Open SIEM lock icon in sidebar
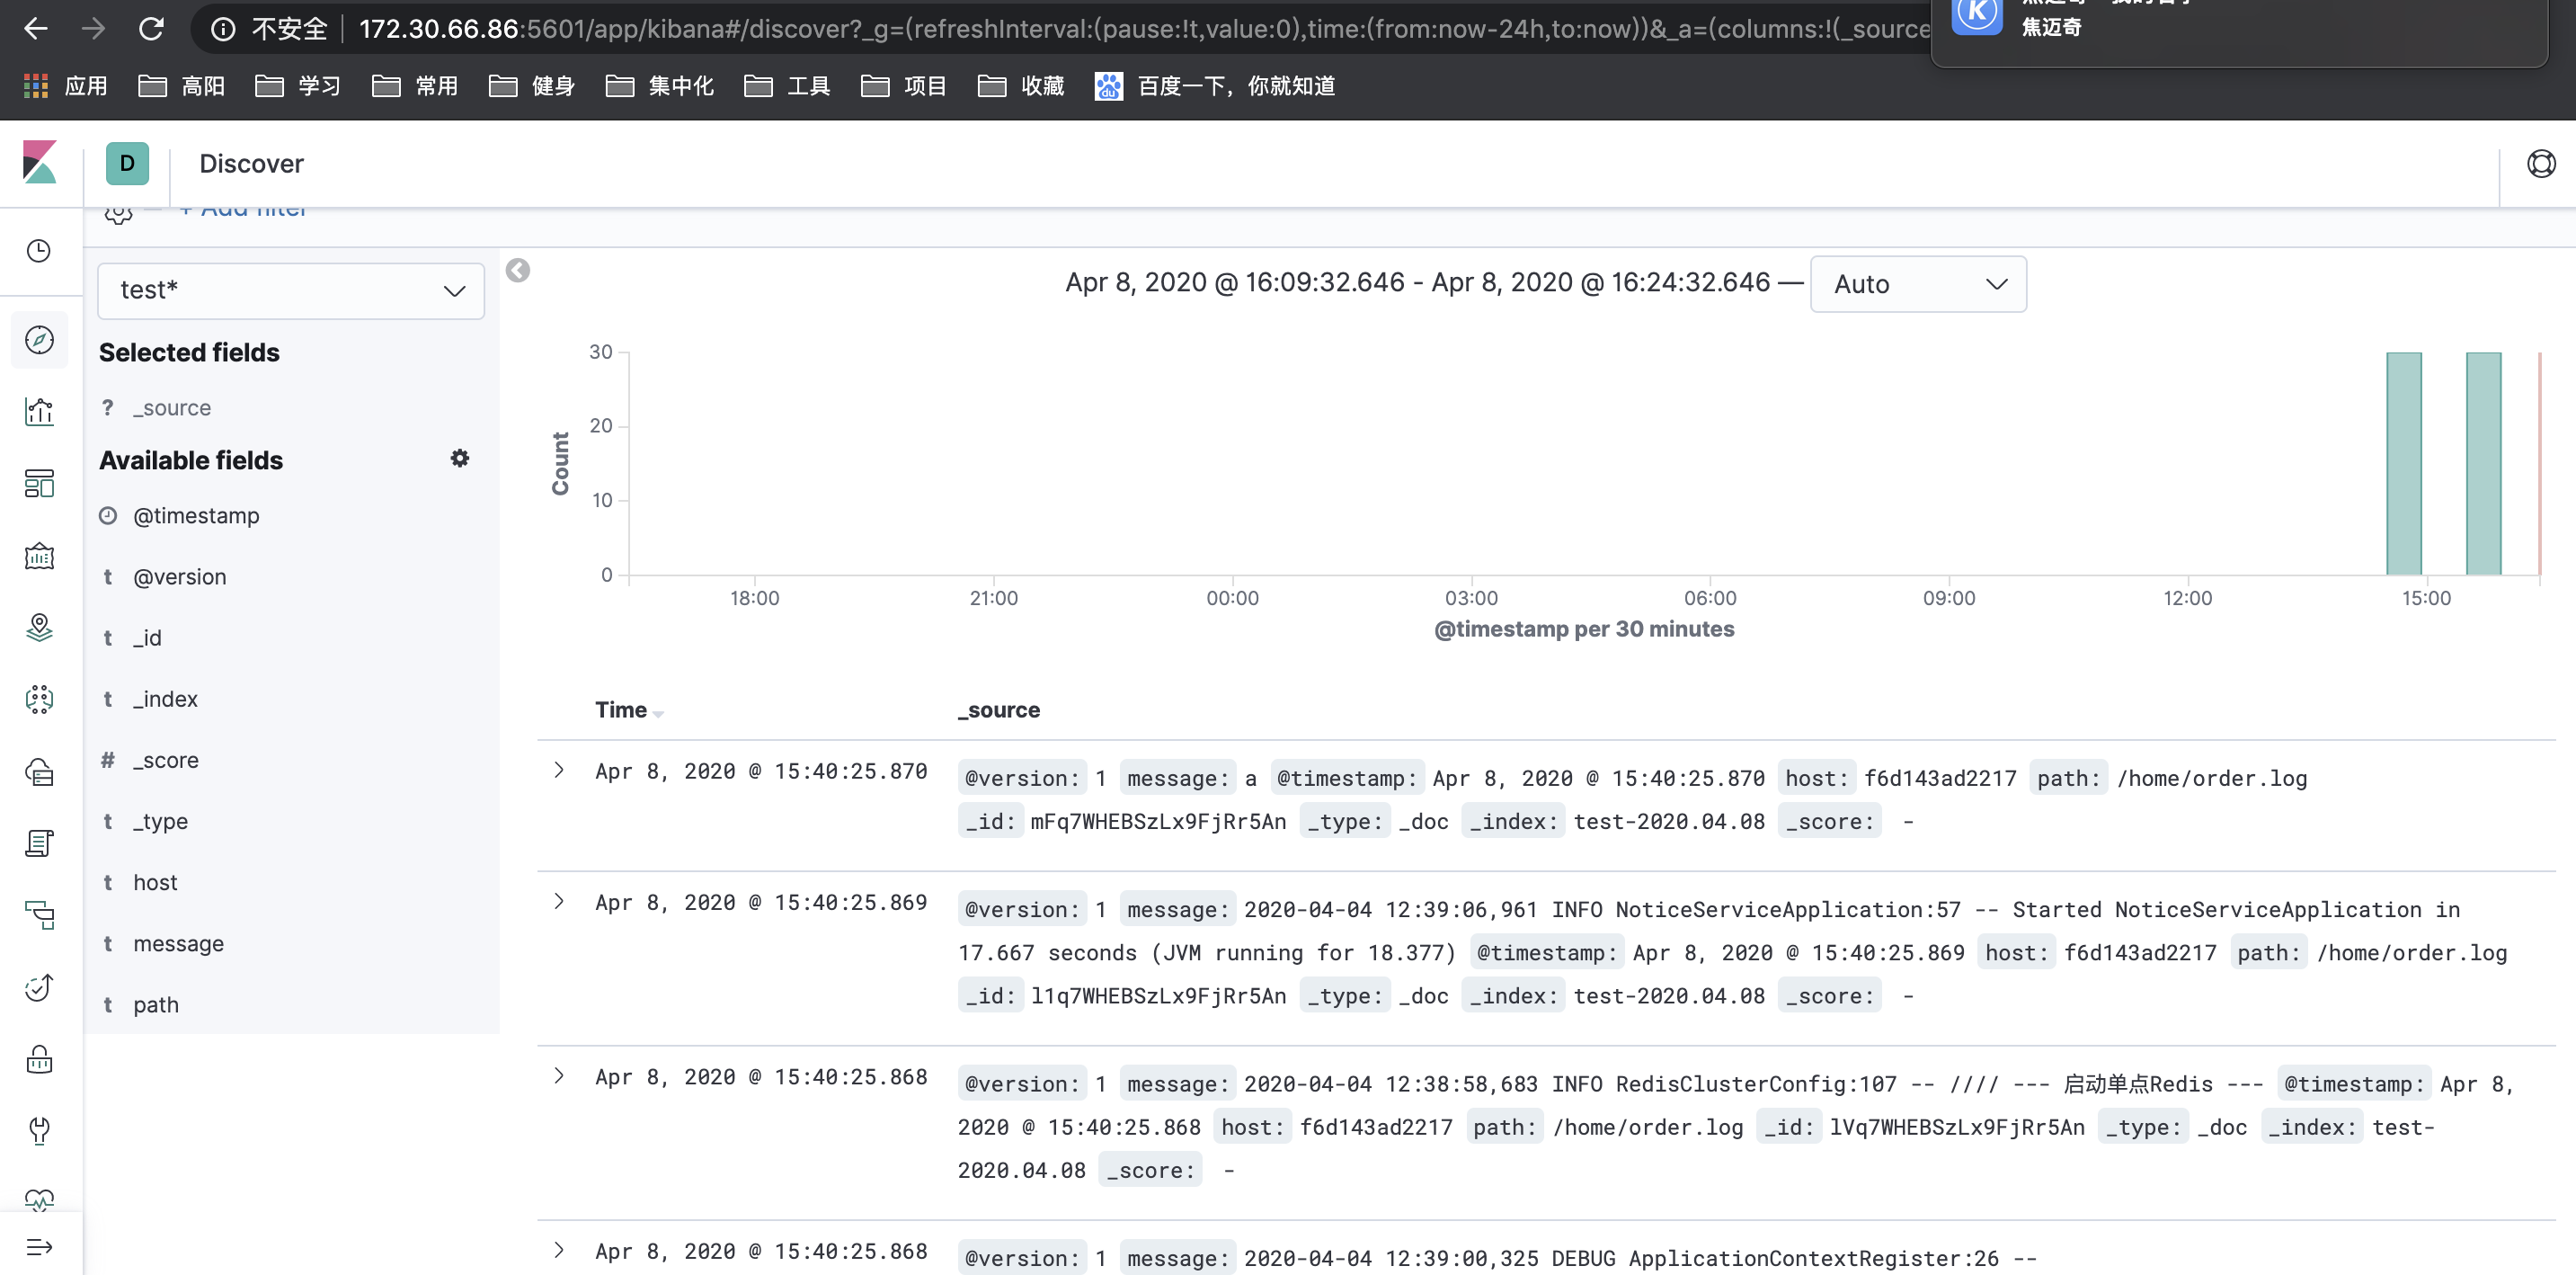 coord(39,1059)
